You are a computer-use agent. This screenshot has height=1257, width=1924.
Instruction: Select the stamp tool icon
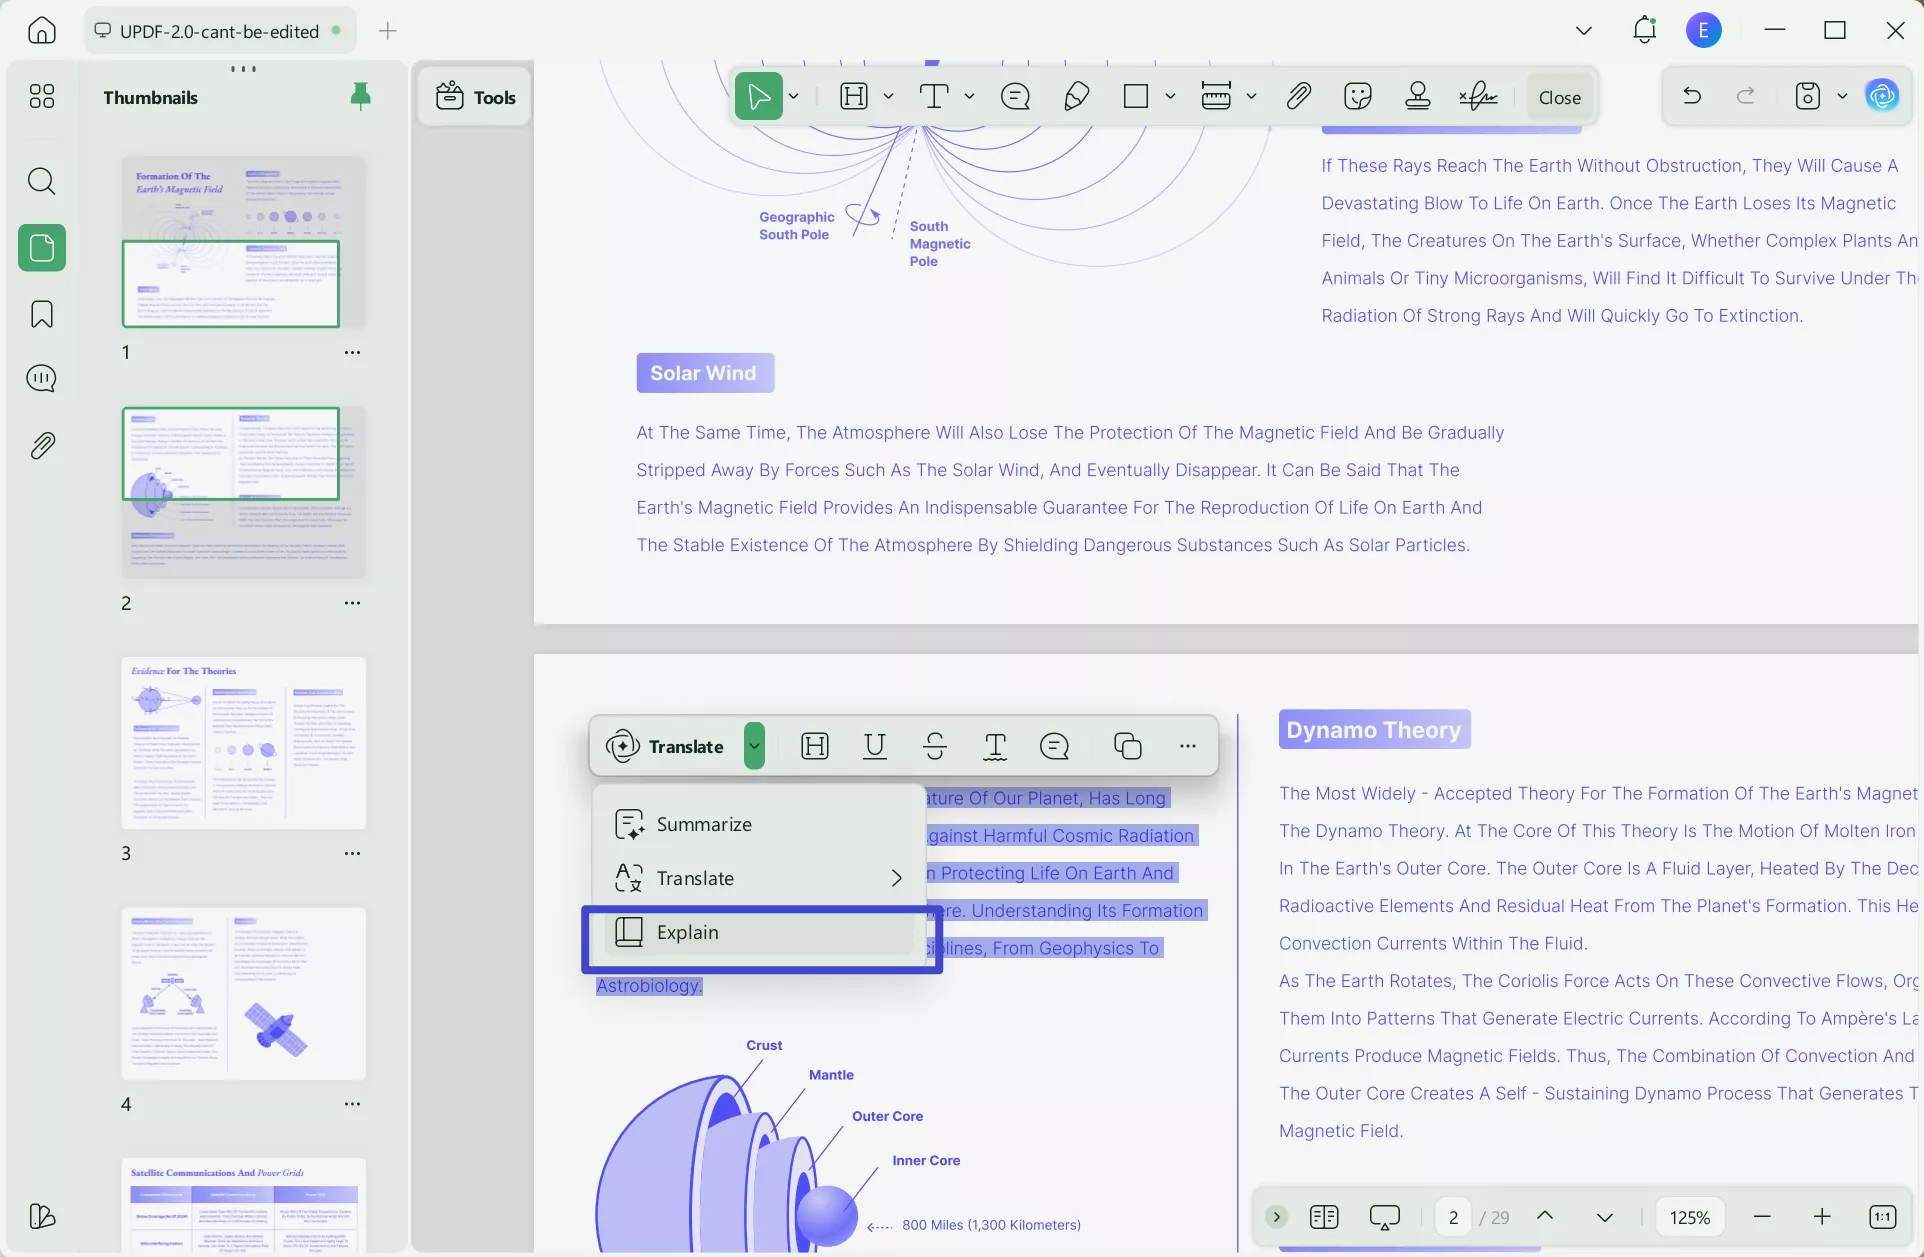1417,97
